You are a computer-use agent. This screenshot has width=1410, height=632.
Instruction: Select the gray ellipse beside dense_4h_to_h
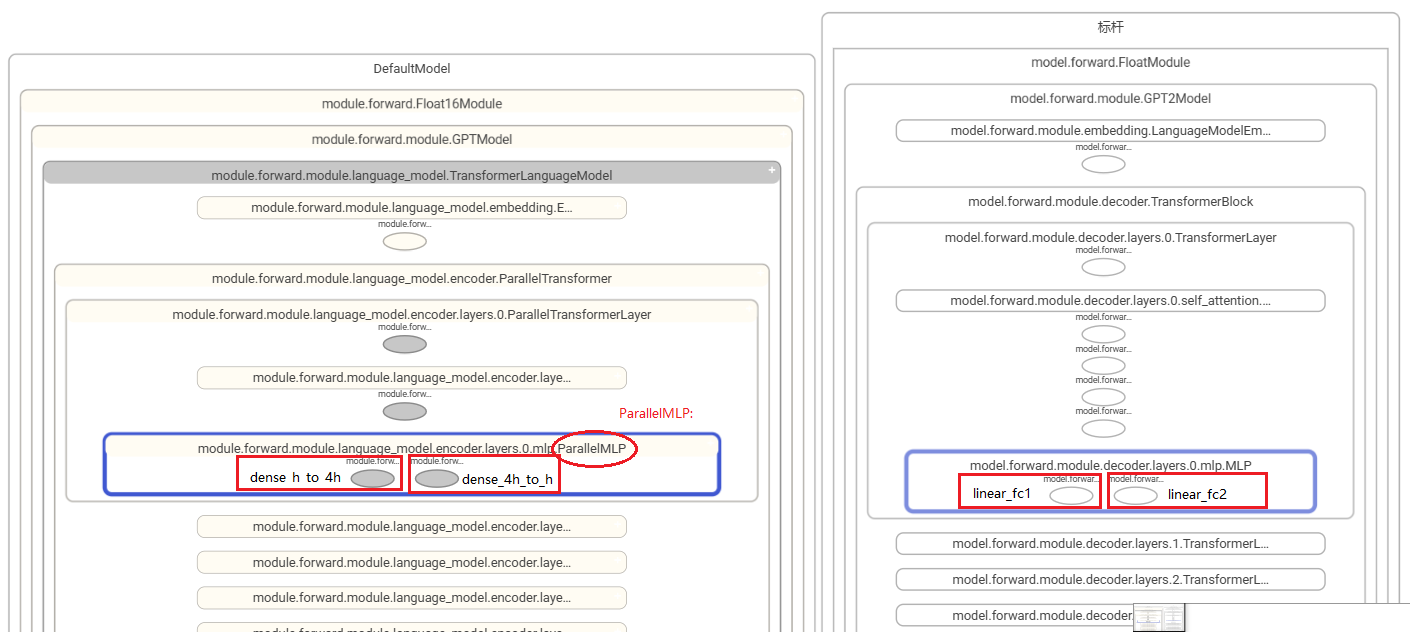(x=437, y=478)
